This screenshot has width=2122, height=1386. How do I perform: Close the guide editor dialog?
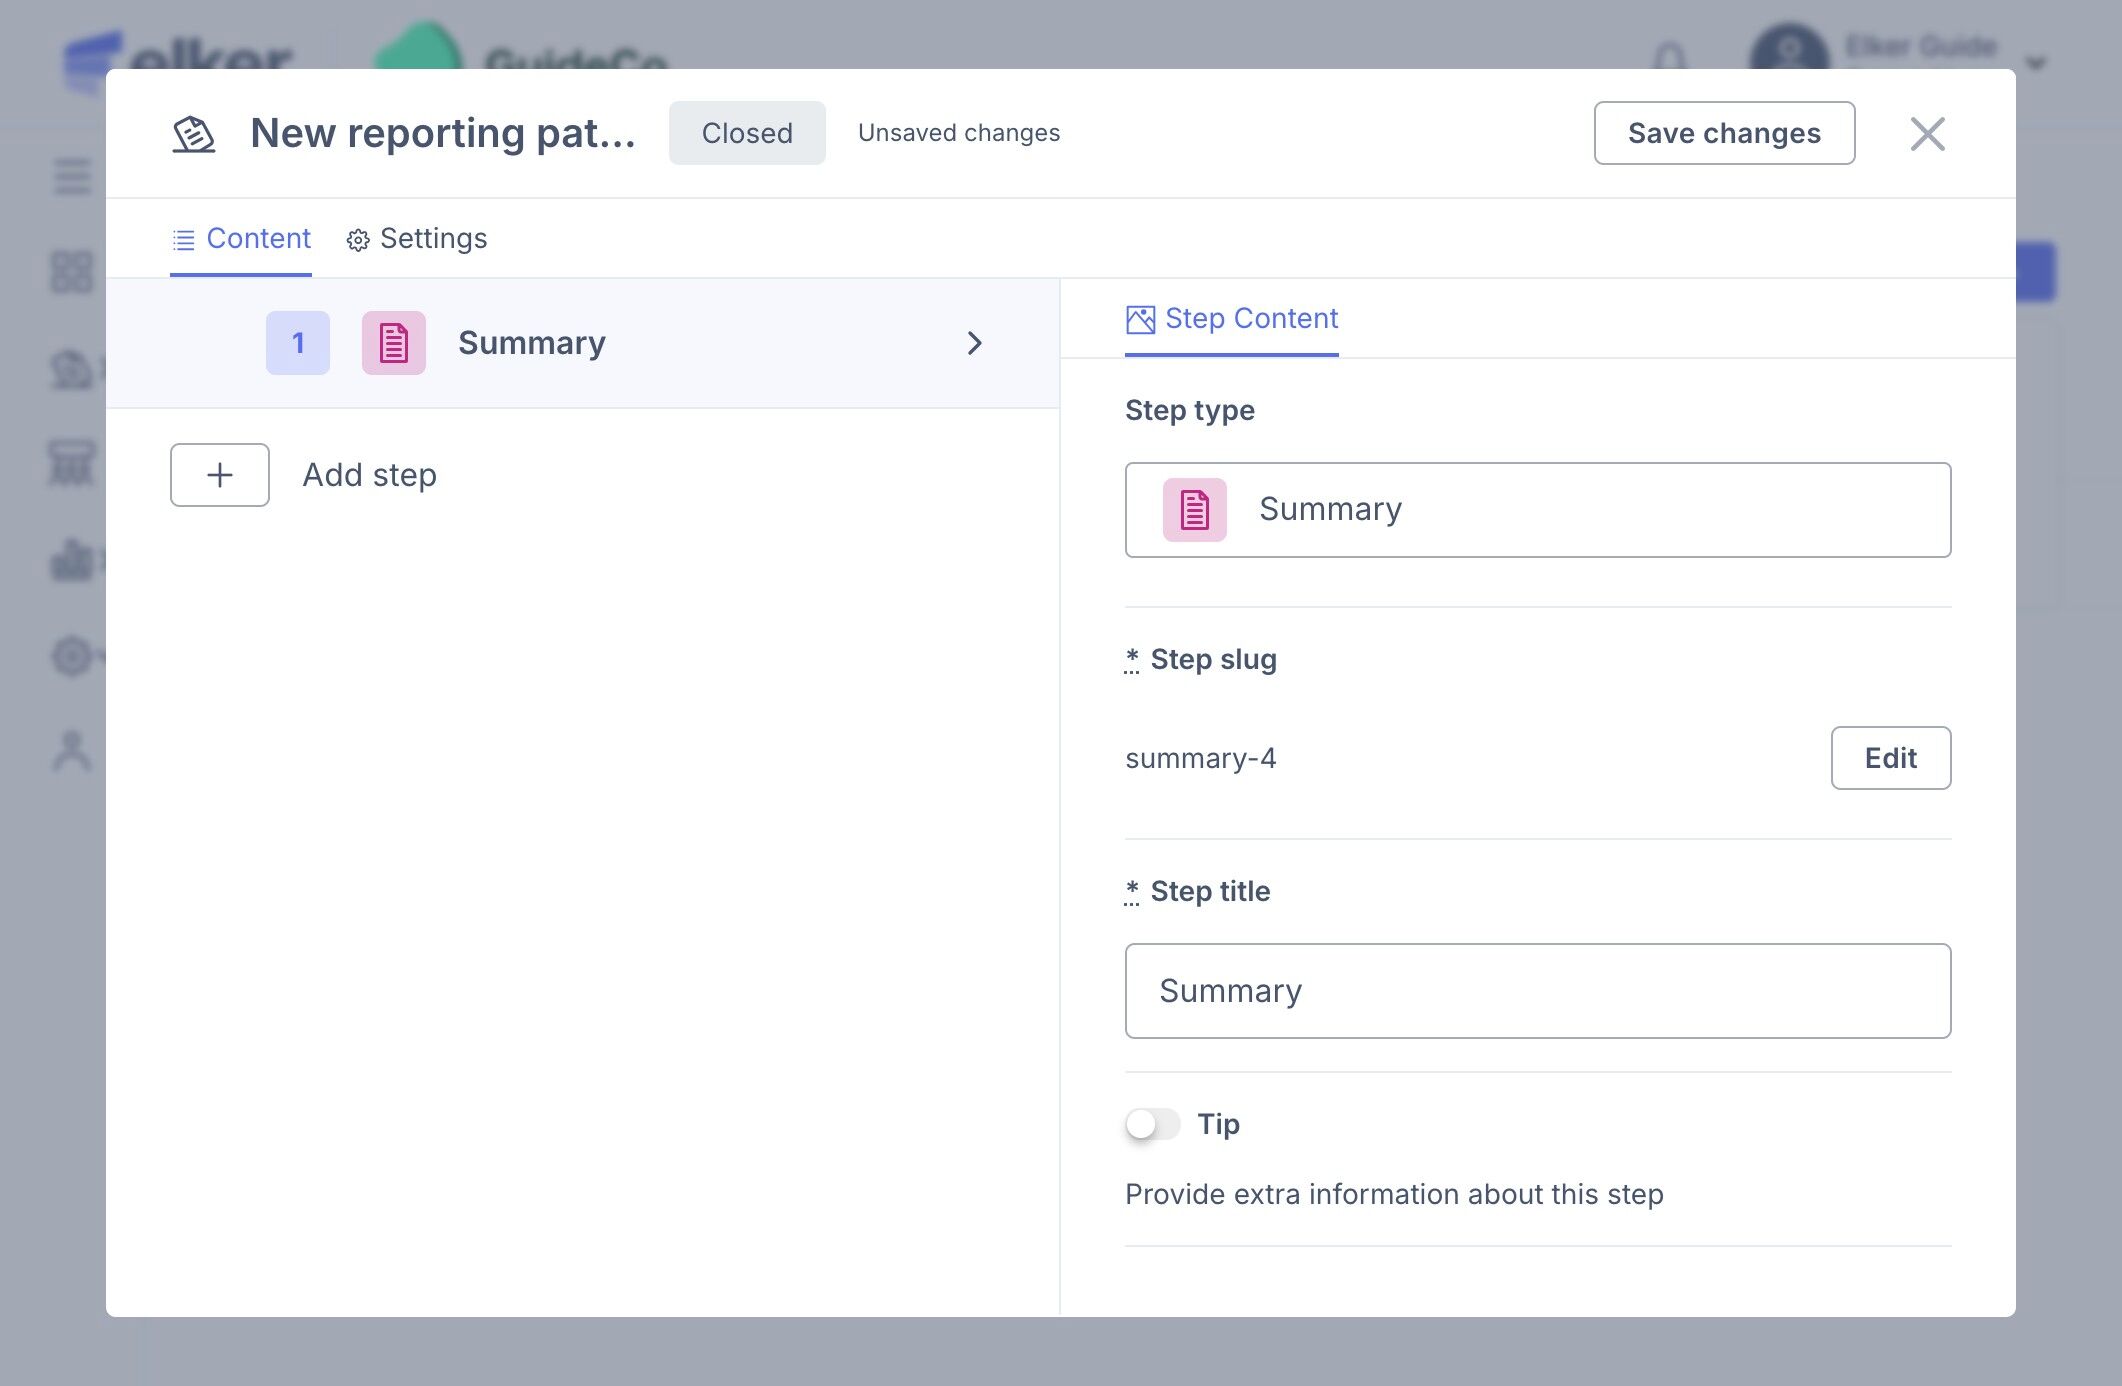coord(1927,134)
